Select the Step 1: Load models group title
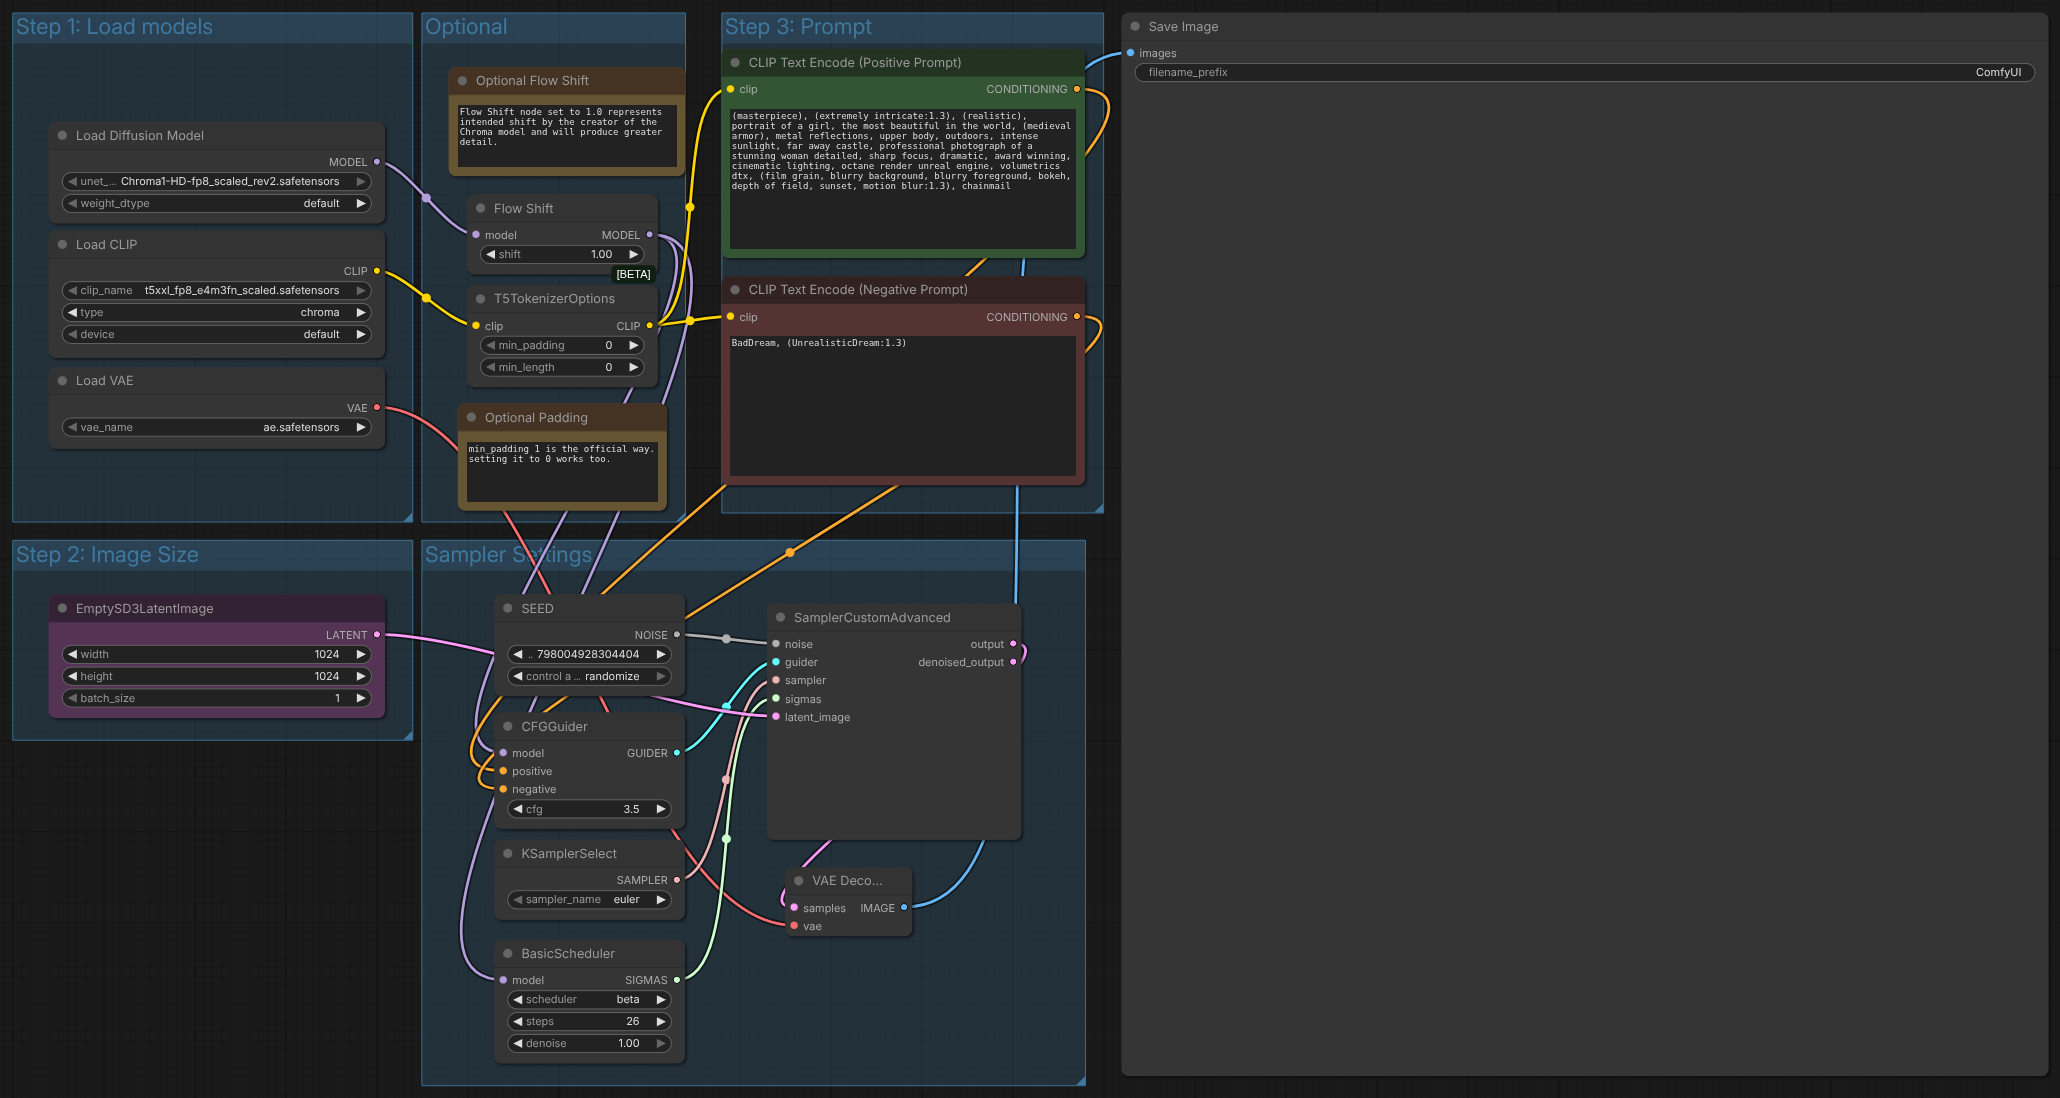 click(x=114, y=27)
